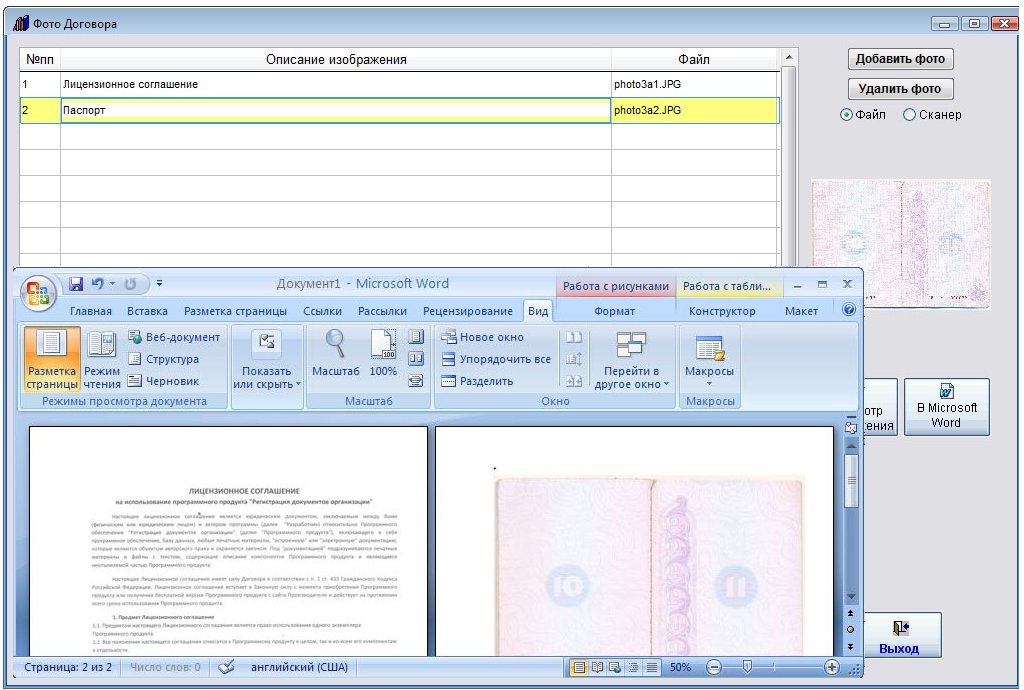Click the Паспорт description field
The width and height of the screenshot is (1024, 690).
coord(336,110)
